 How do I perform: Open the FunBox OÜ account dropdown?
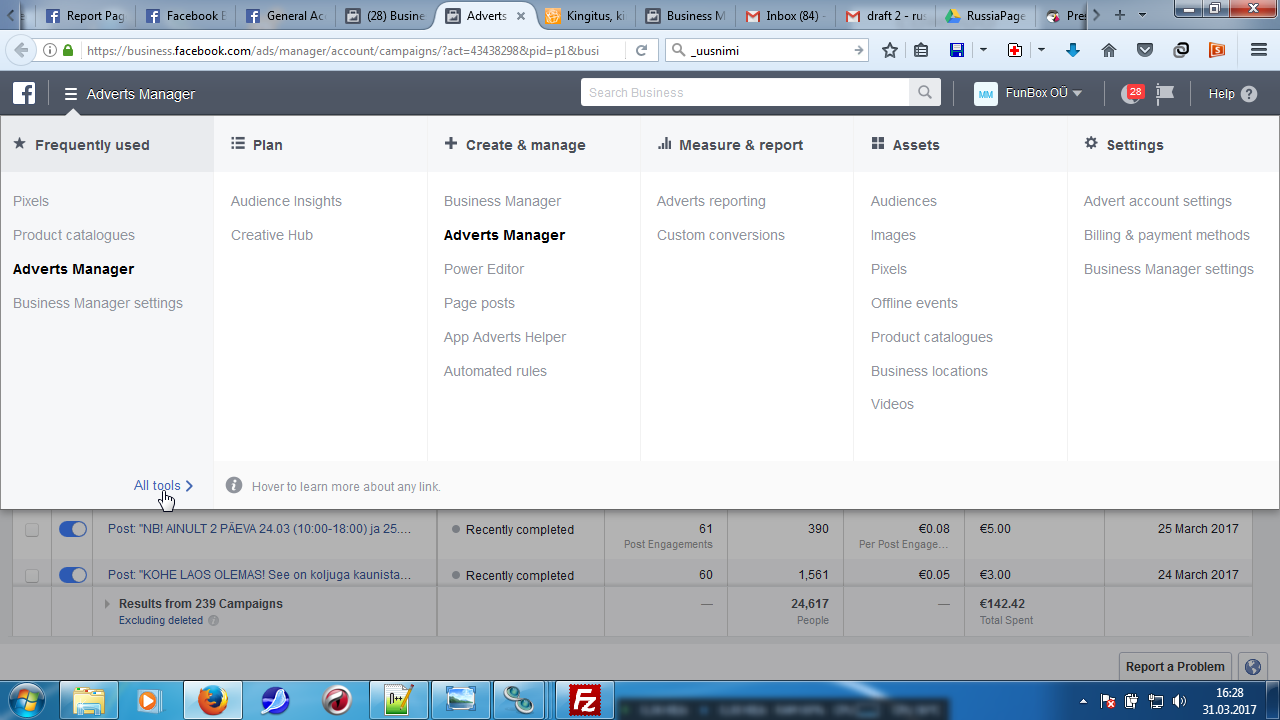point(1028,93)
